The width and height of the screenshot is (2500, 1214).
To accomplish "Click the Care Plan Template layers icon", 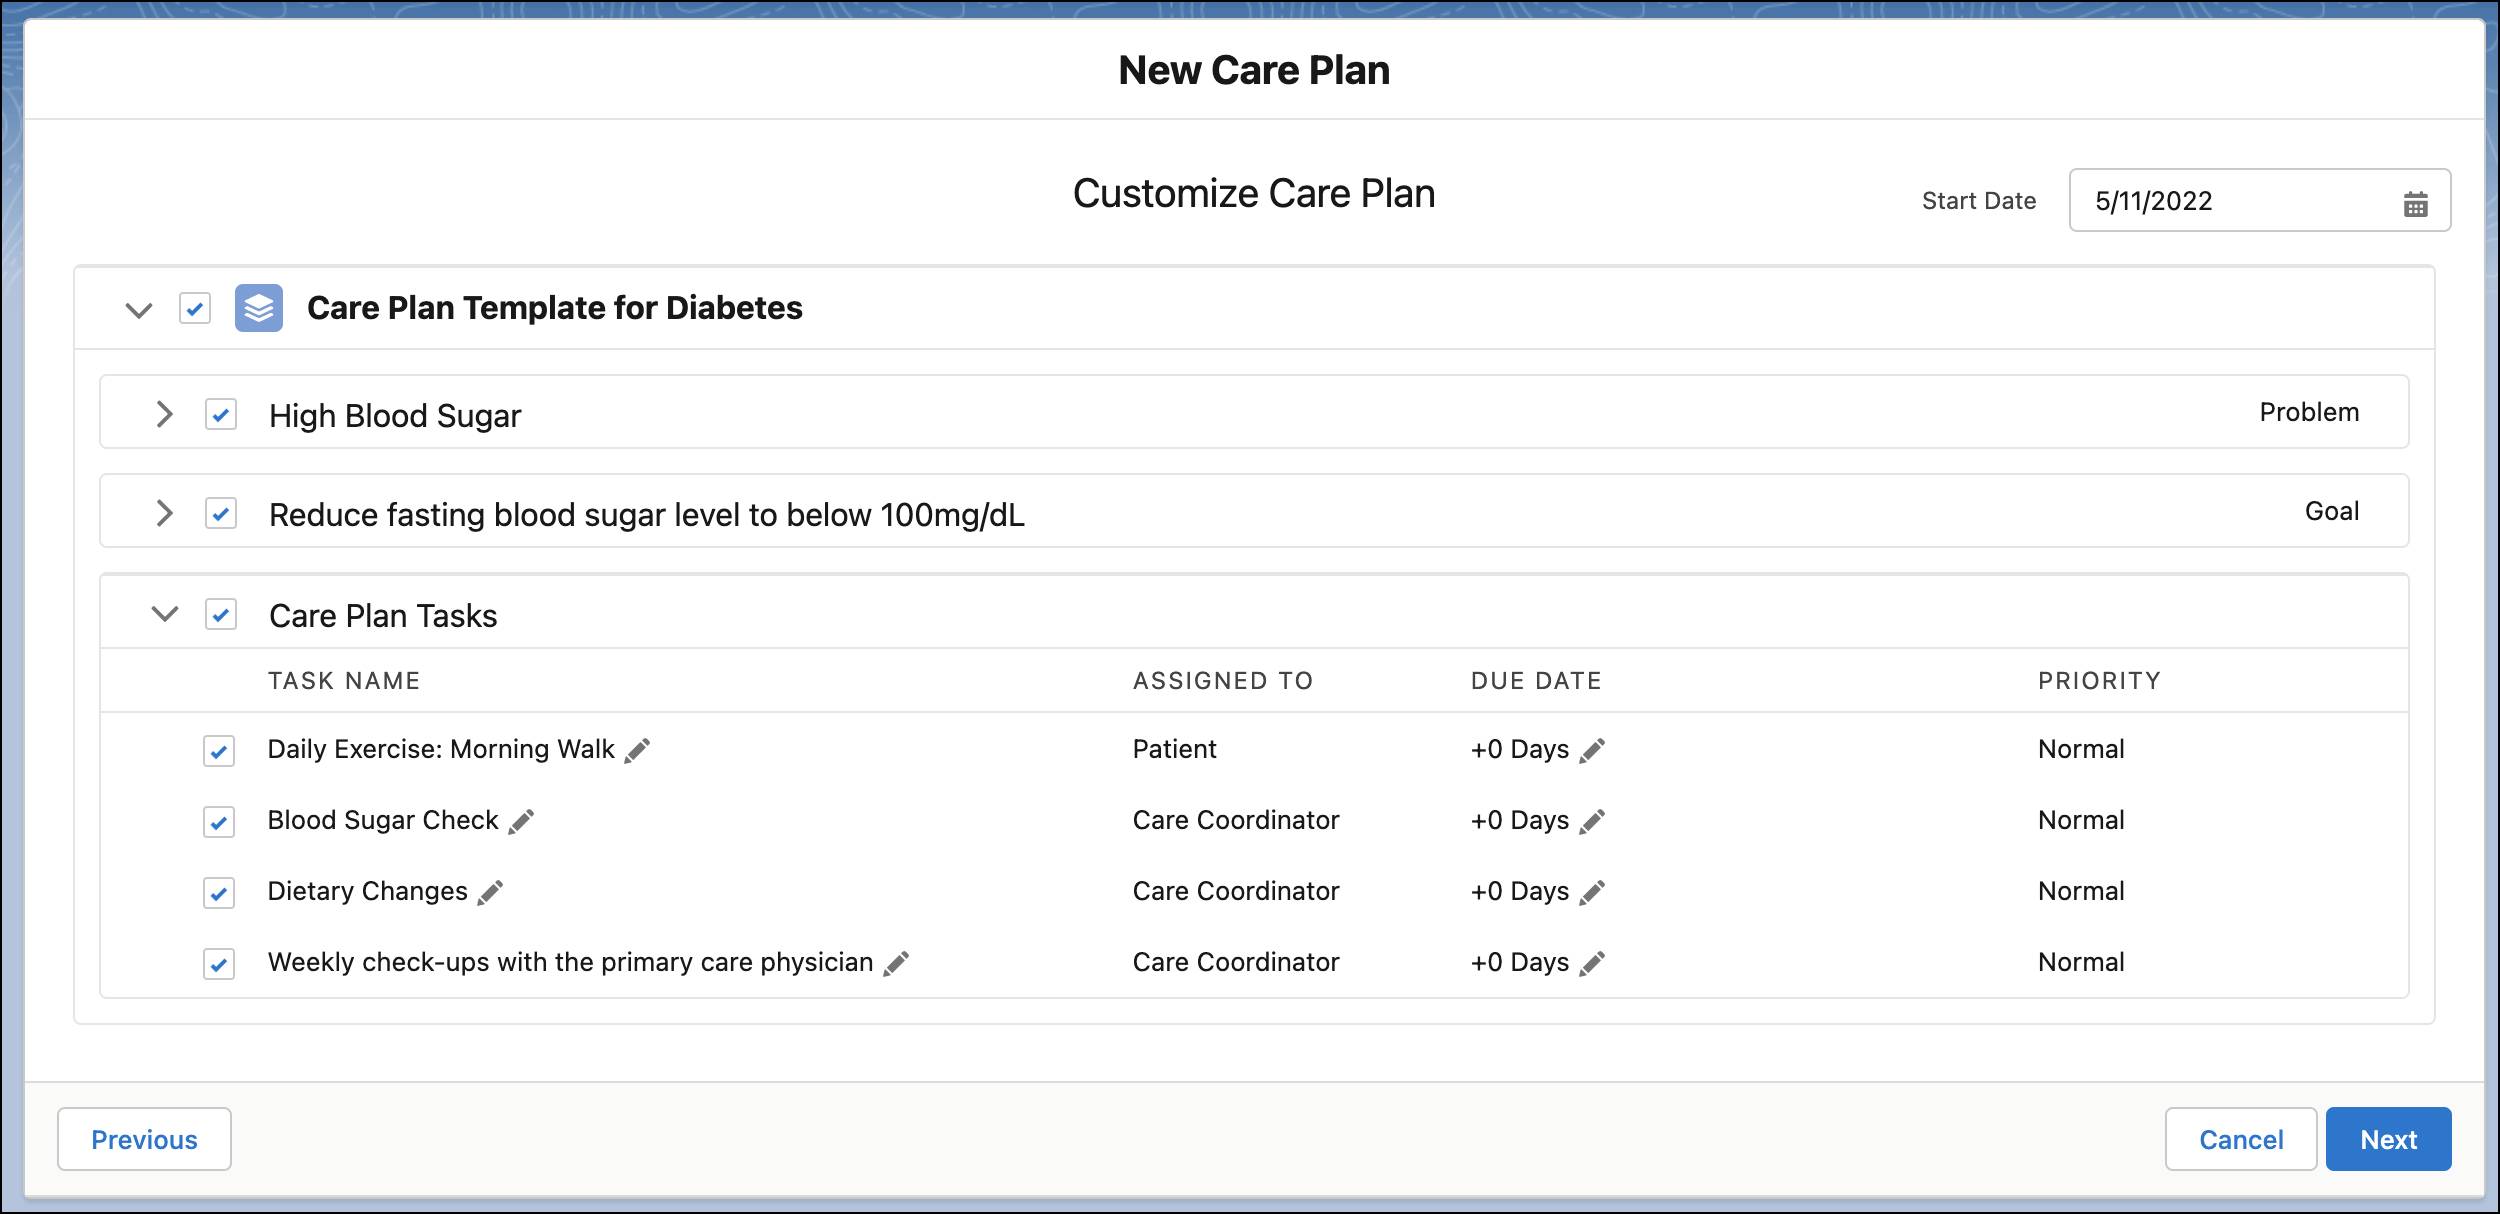I will click(x=260, y=306).
